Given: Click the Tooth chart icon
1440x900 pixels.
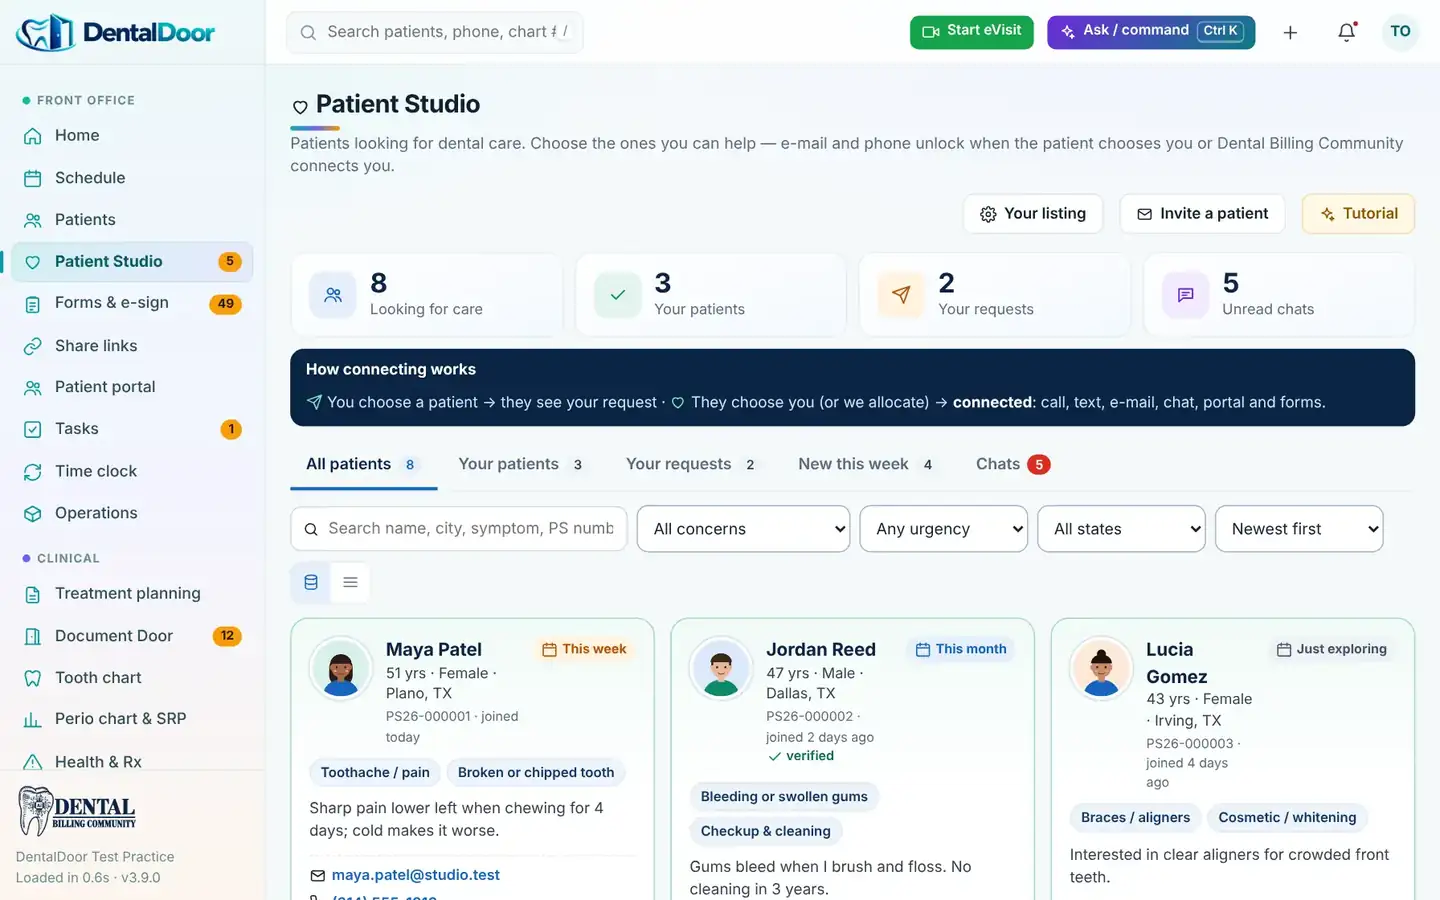Looking at the screenshot, I should point(33,678).
